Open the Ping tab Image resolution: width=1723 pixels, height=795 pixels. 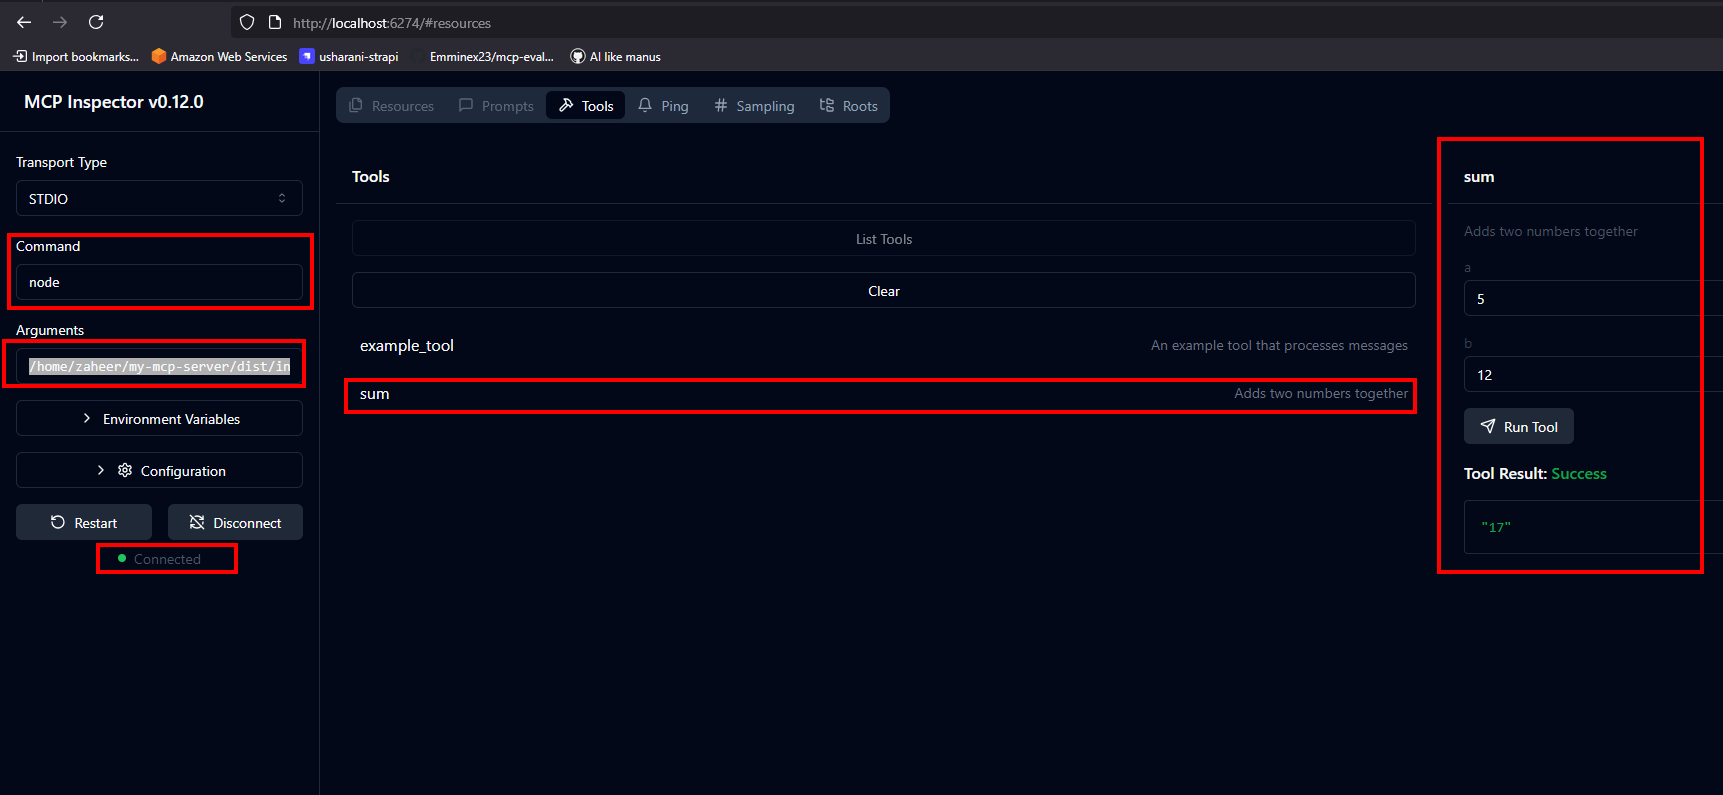[x=663, y=106]
